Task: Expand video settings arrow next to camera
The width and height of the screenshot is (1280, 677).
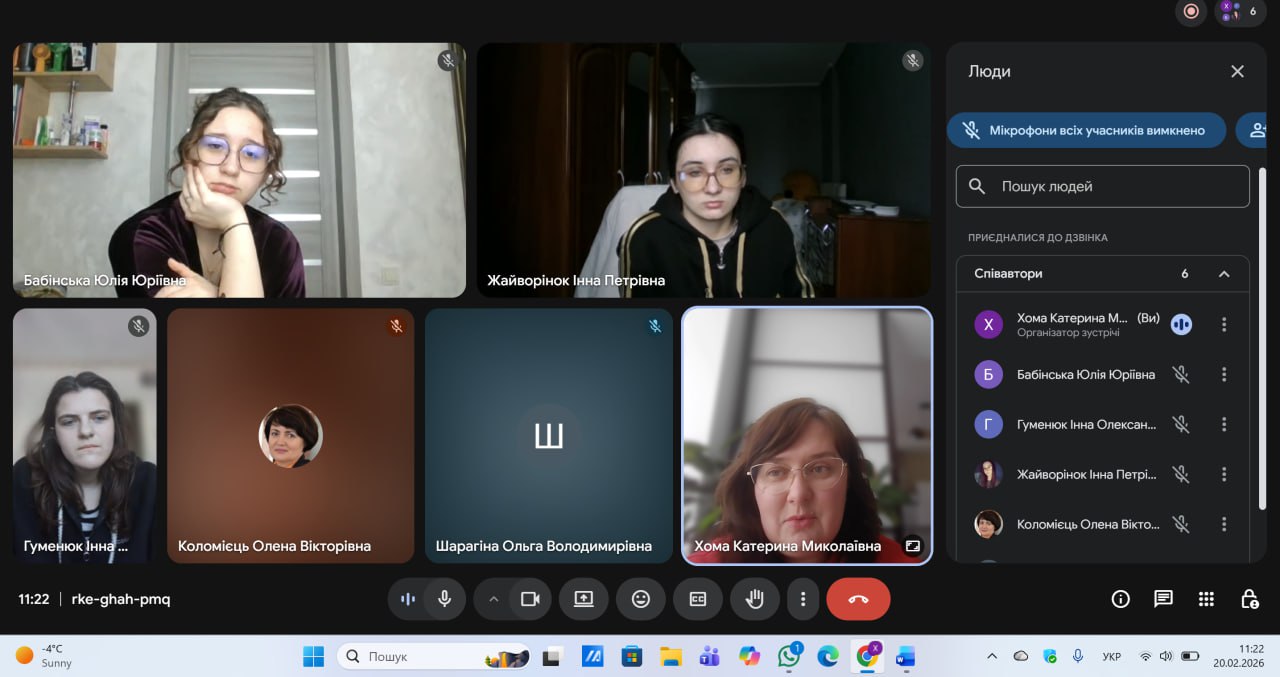Action: pyautogui.click(x=493, y=599)
